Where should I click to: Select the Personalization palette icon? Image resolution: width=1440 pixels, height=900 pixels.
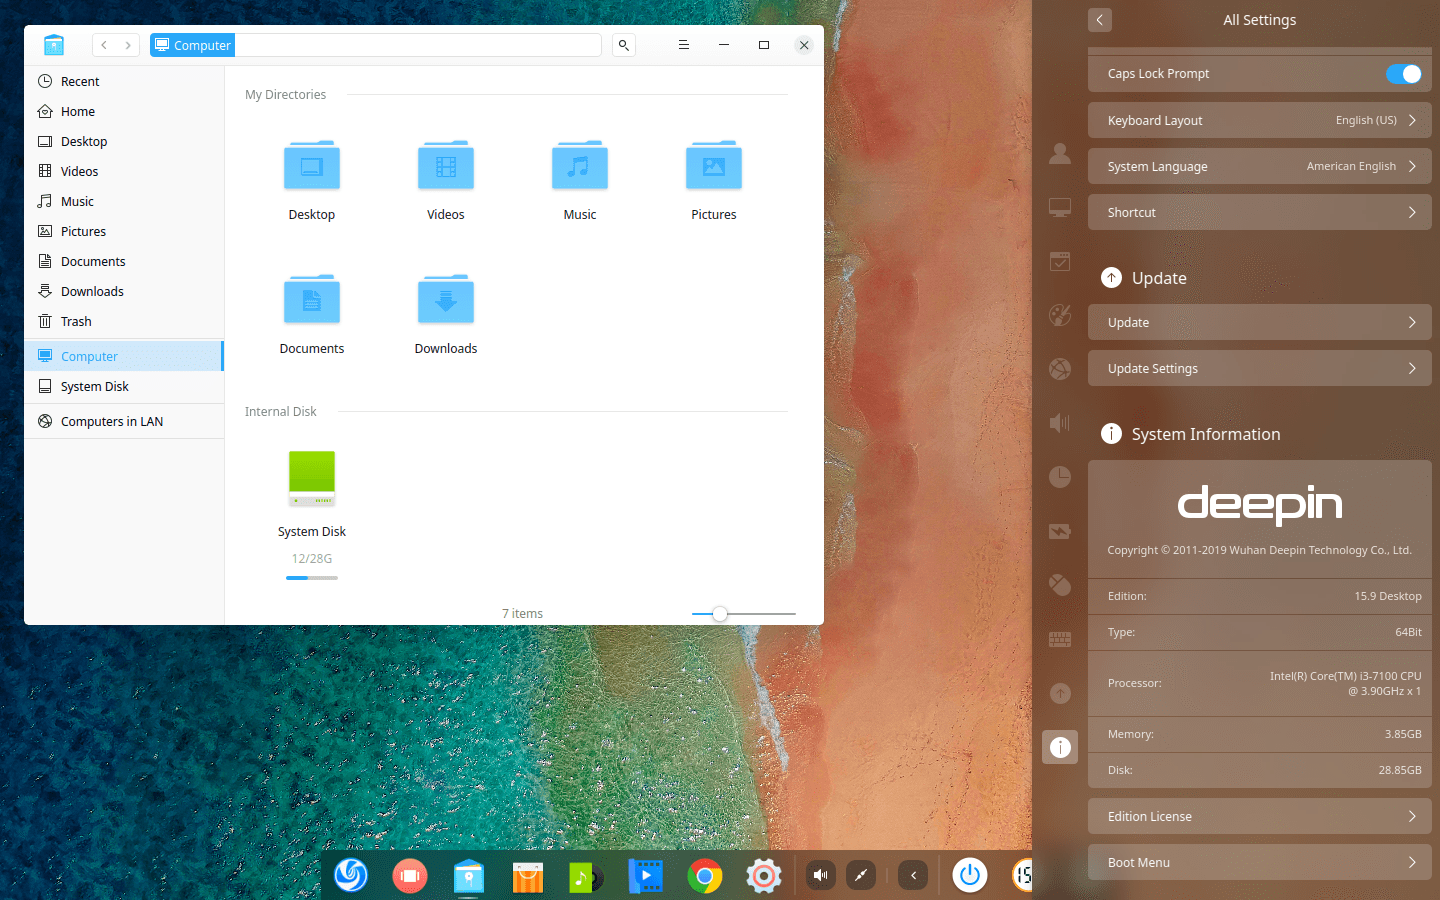1060,315
